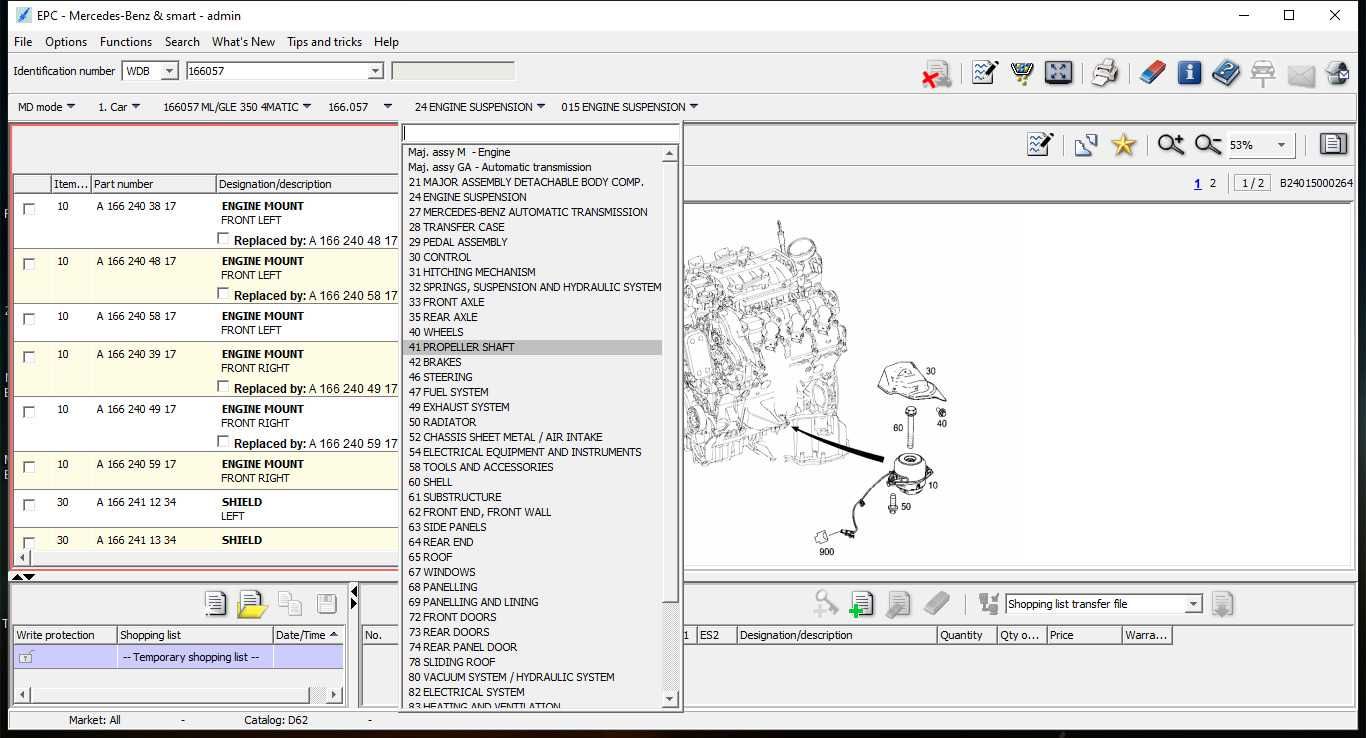1366x738 pixels.
Task: Open the WDB identification prefix dropdown
Action: point(169,71)
